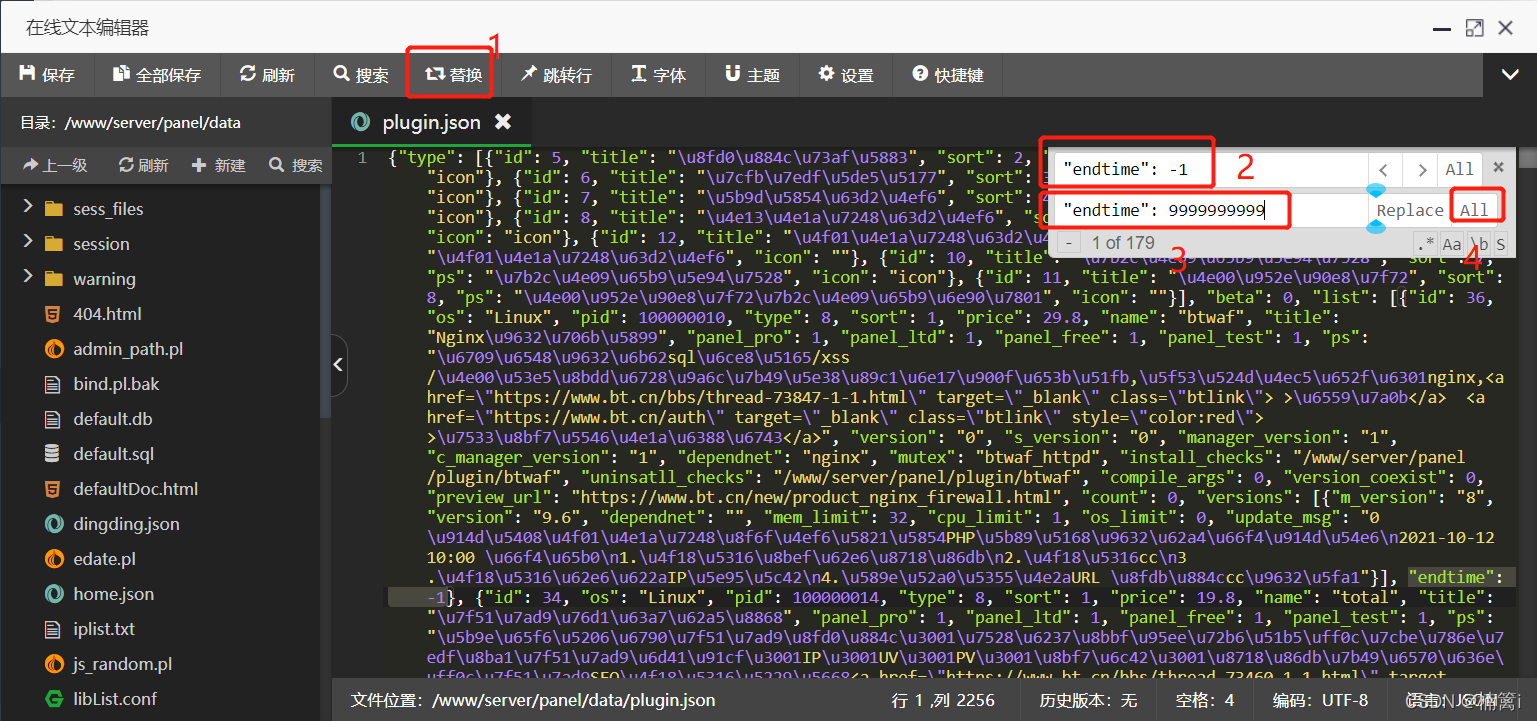Click All to replace every match
Viewport: 1537px width, 721px height.
pyautogui.click(x=1474, y=210)
